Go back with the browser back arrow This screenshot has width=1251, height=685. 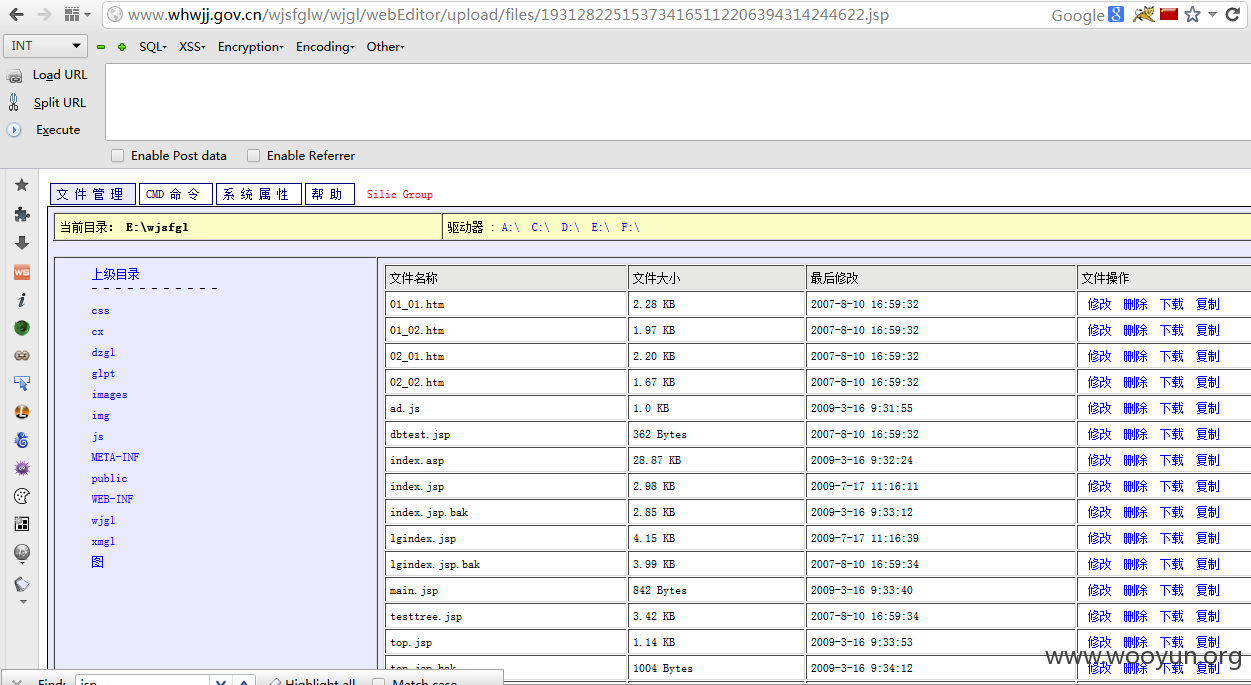click(17, 15)
